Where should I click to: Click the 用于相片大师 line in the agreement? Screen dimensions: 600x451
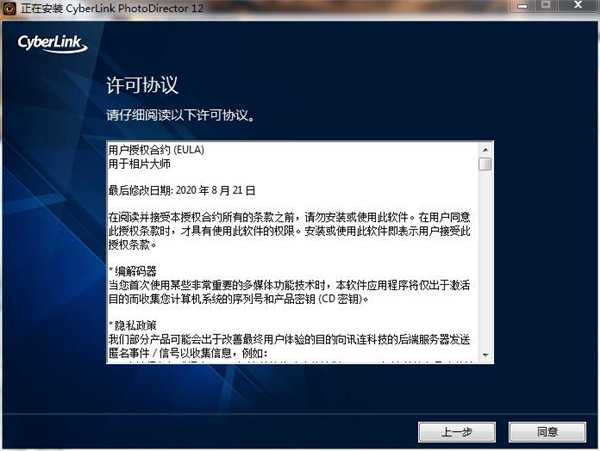pos(139,164)
